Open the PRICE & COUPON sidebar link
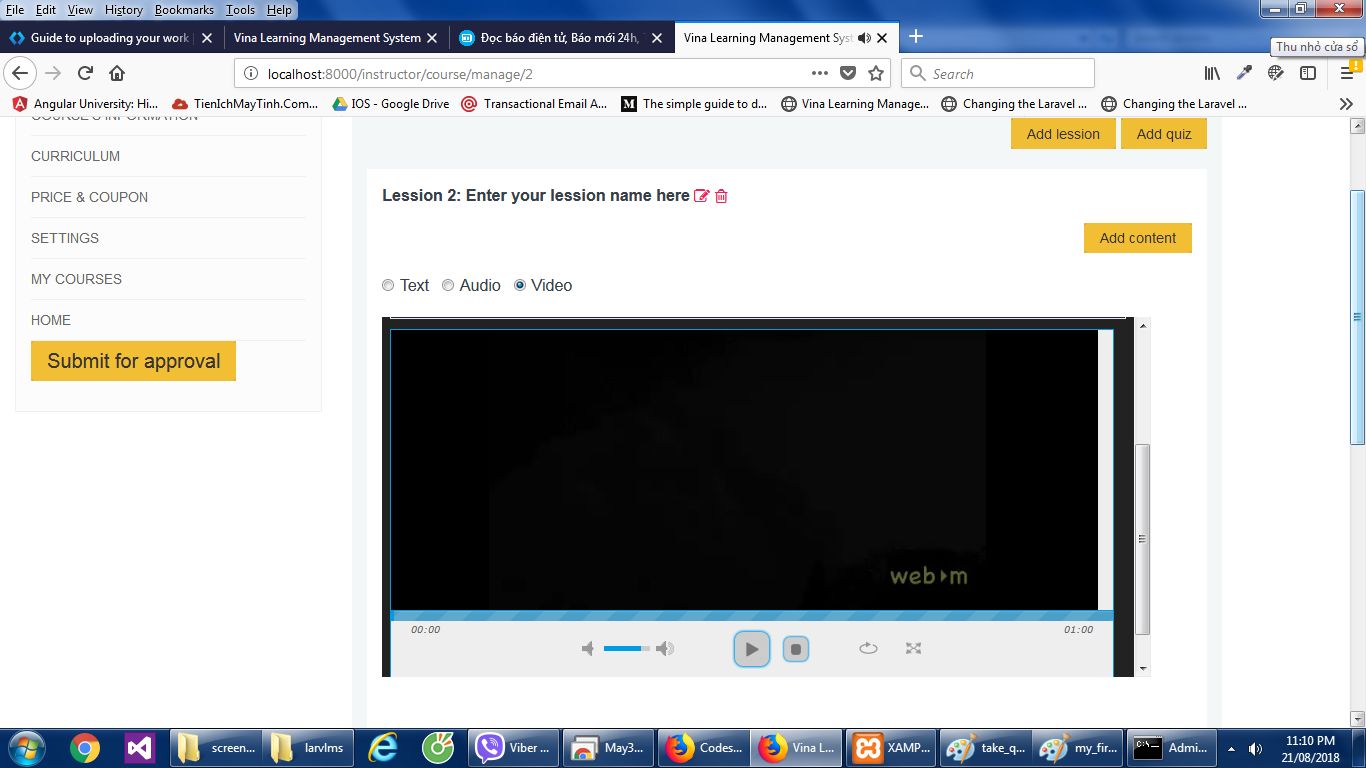 pos(89,197)
